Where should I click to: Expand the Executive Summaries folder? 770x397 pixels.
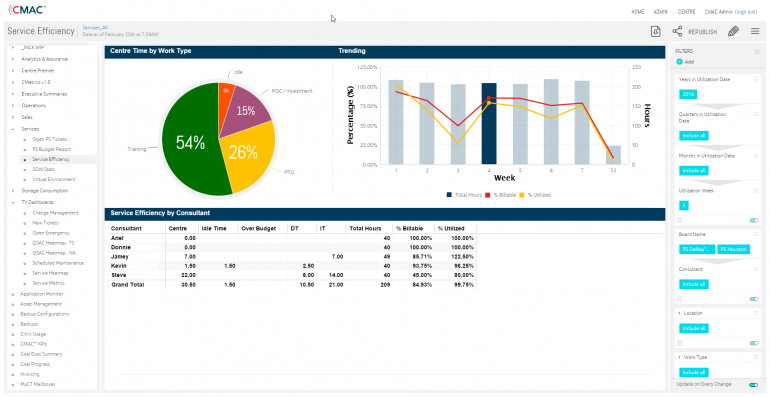(12, 94)
